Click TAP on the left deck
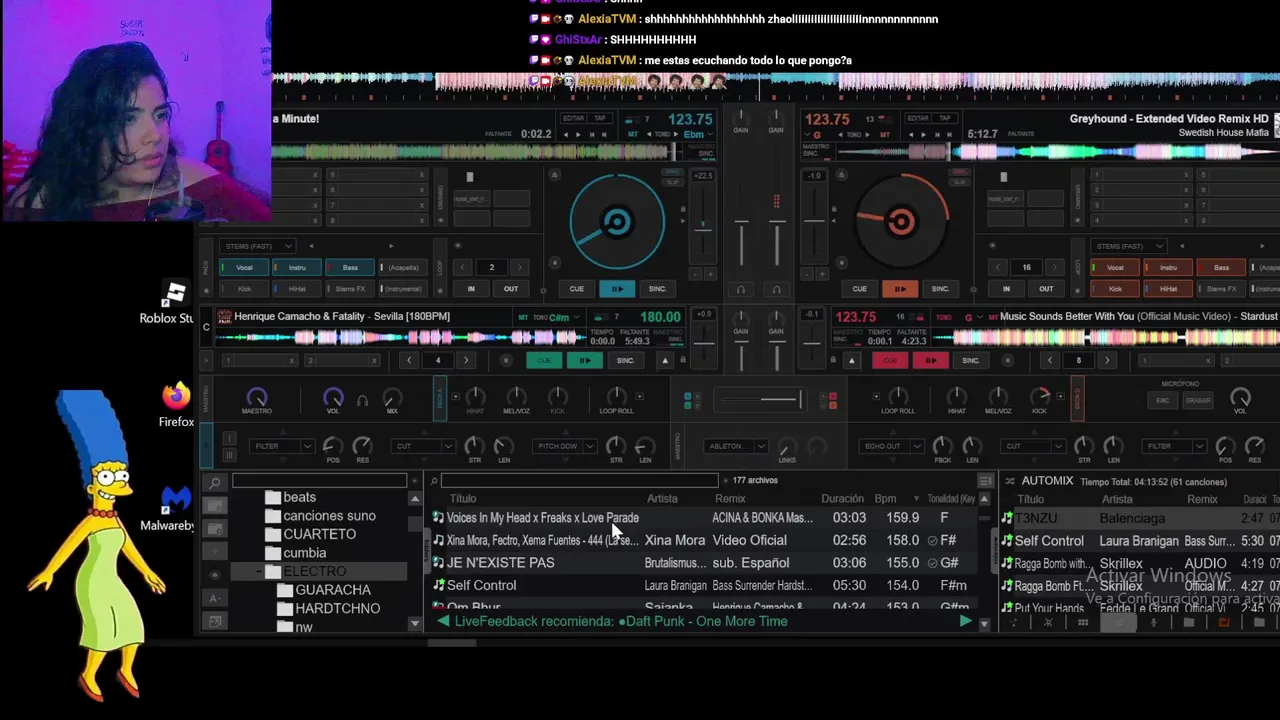Image resolution: width=1280 pixels, height=720 pixels. 600,118
